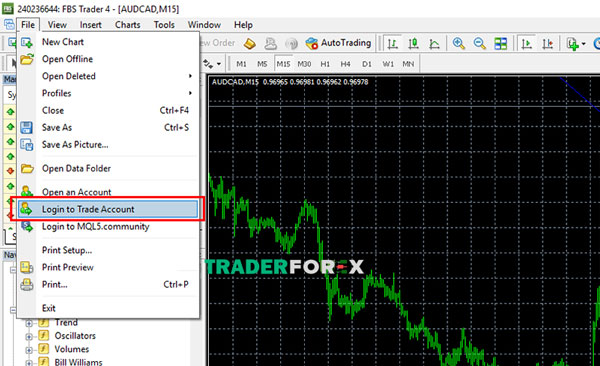Select the Volumes tree item
The width and height of the screenshot is (600, 366).
coord(72,349)
